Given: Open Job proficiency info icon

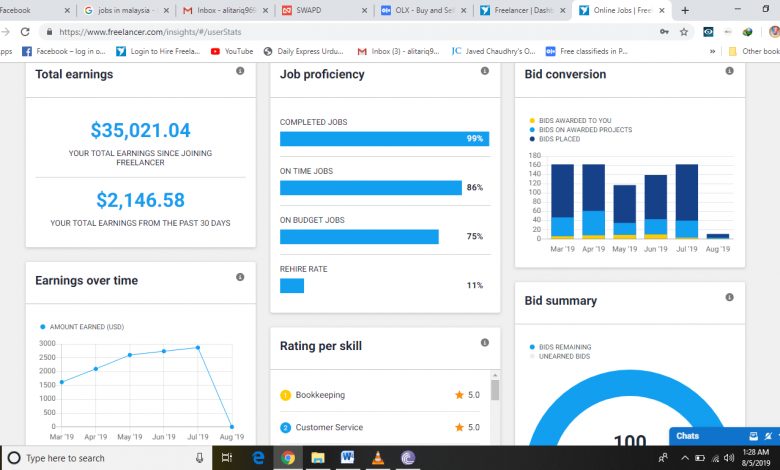Looking at the screenshot, I should pyautogui.click(x=485, y=71).
